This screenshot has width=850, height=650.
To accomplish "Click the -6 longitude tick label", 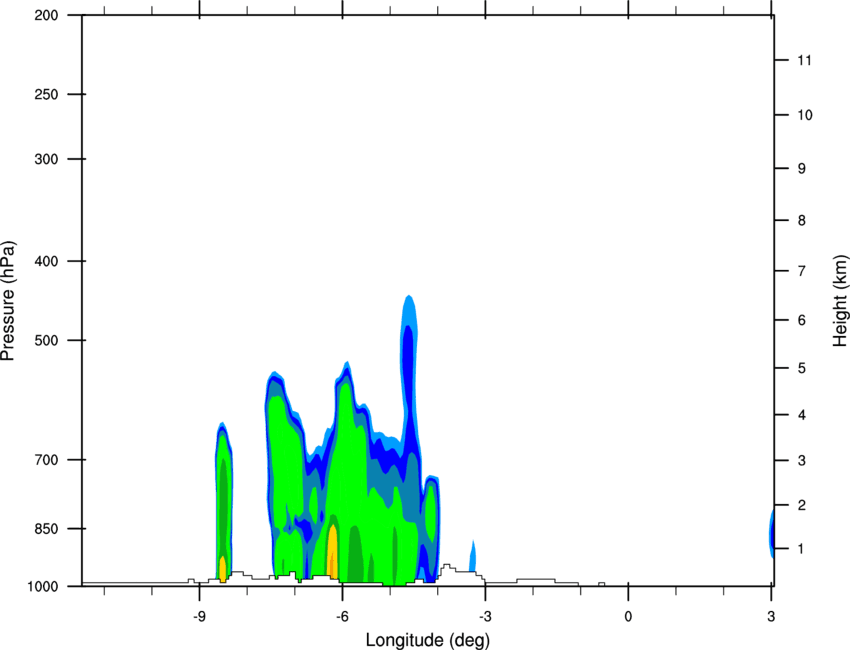I will tap(342, 617).
